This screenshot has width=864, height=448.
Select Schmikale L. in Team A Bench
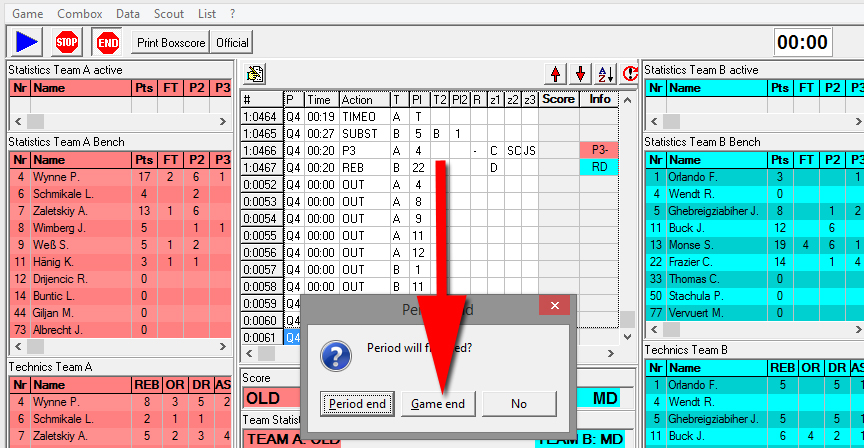click(120, 194)
